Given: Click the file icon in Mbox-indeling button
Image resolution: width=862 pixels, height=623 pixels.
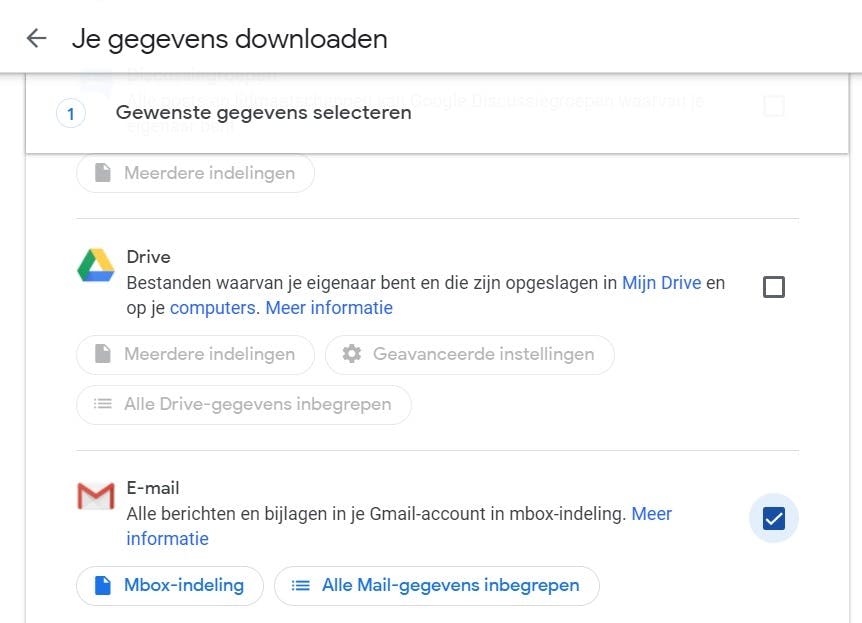Looking at the screenshot, I should (x=102, y=585).
